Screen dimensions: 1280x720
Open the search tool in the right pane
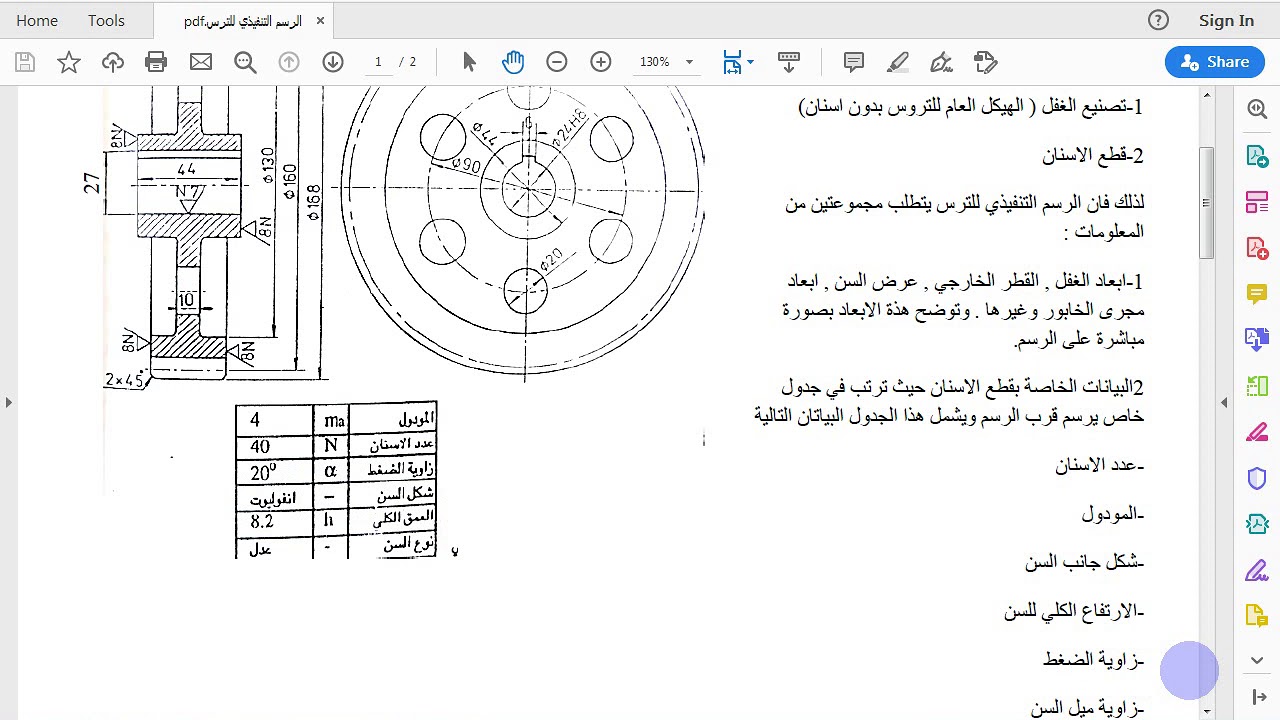[1257, 109]
